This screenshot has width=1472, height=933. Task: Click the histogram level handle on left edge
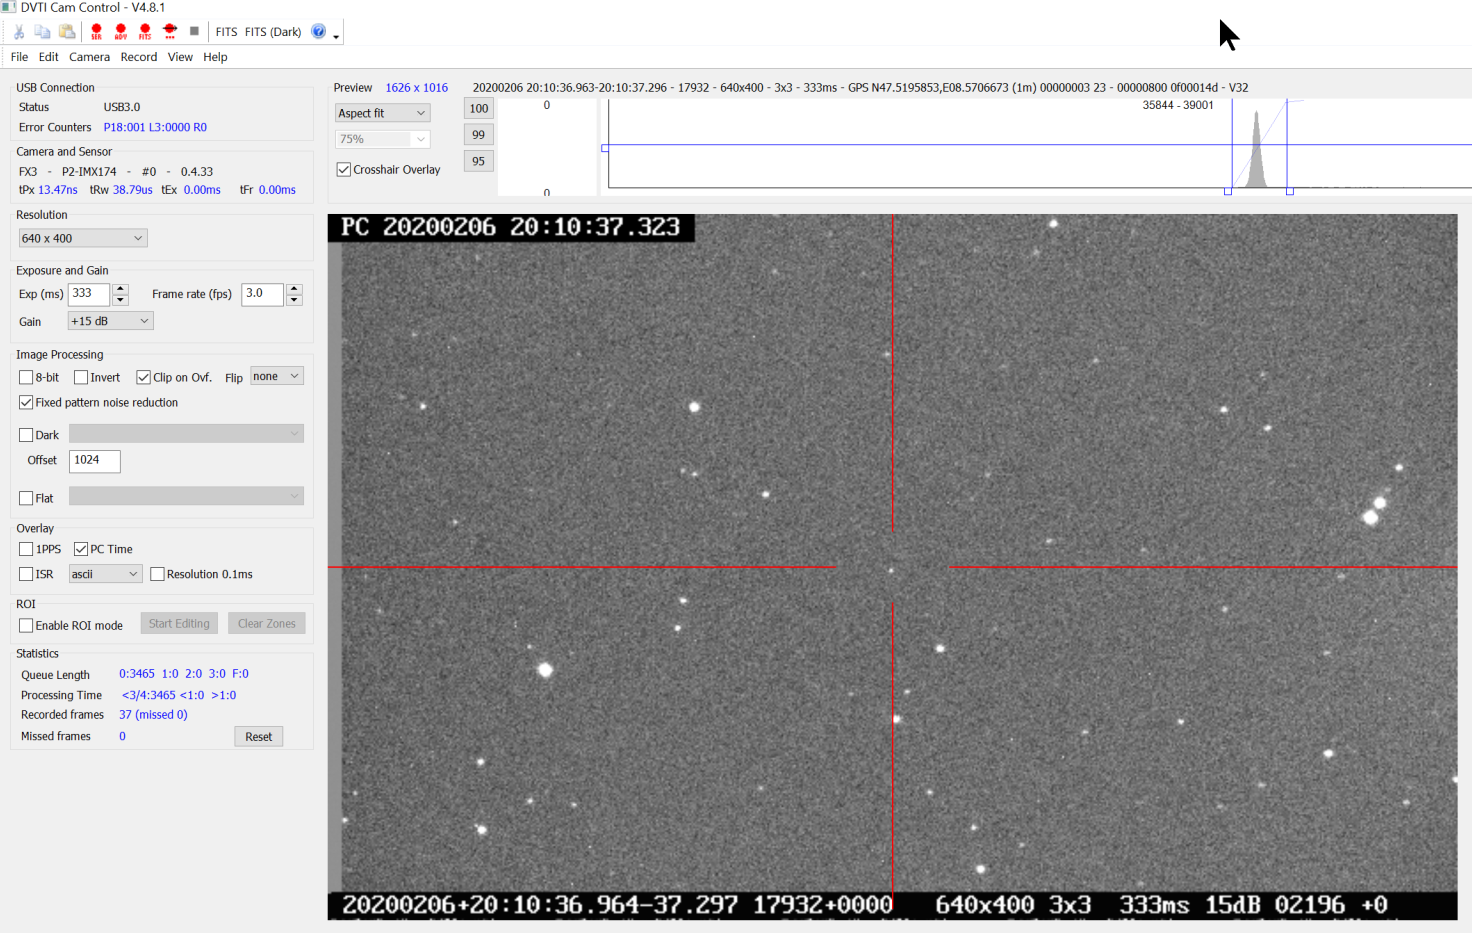tap(605, 148)
